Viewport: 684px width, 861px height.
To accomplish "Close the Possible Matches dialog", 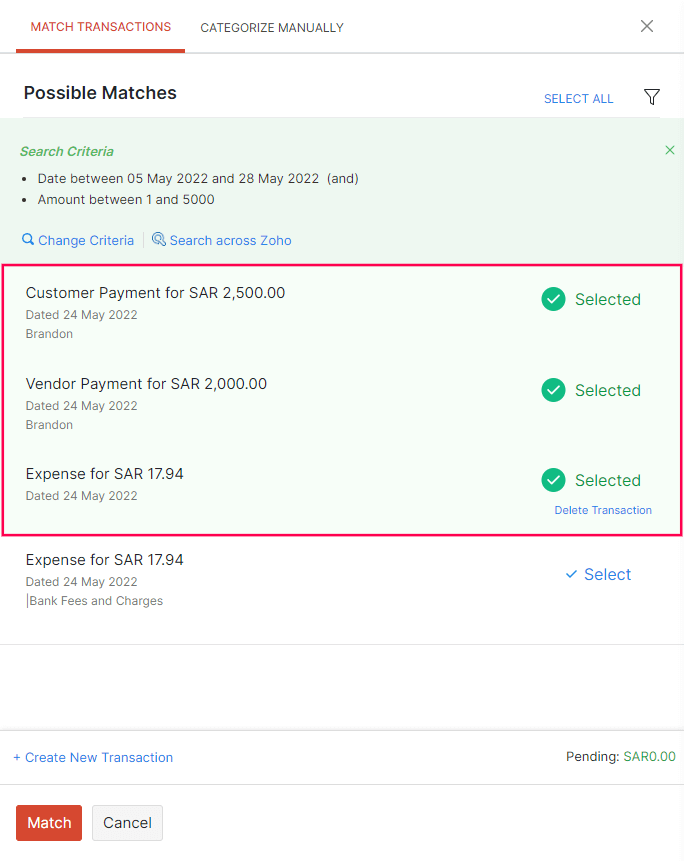I will coord(647,26).
